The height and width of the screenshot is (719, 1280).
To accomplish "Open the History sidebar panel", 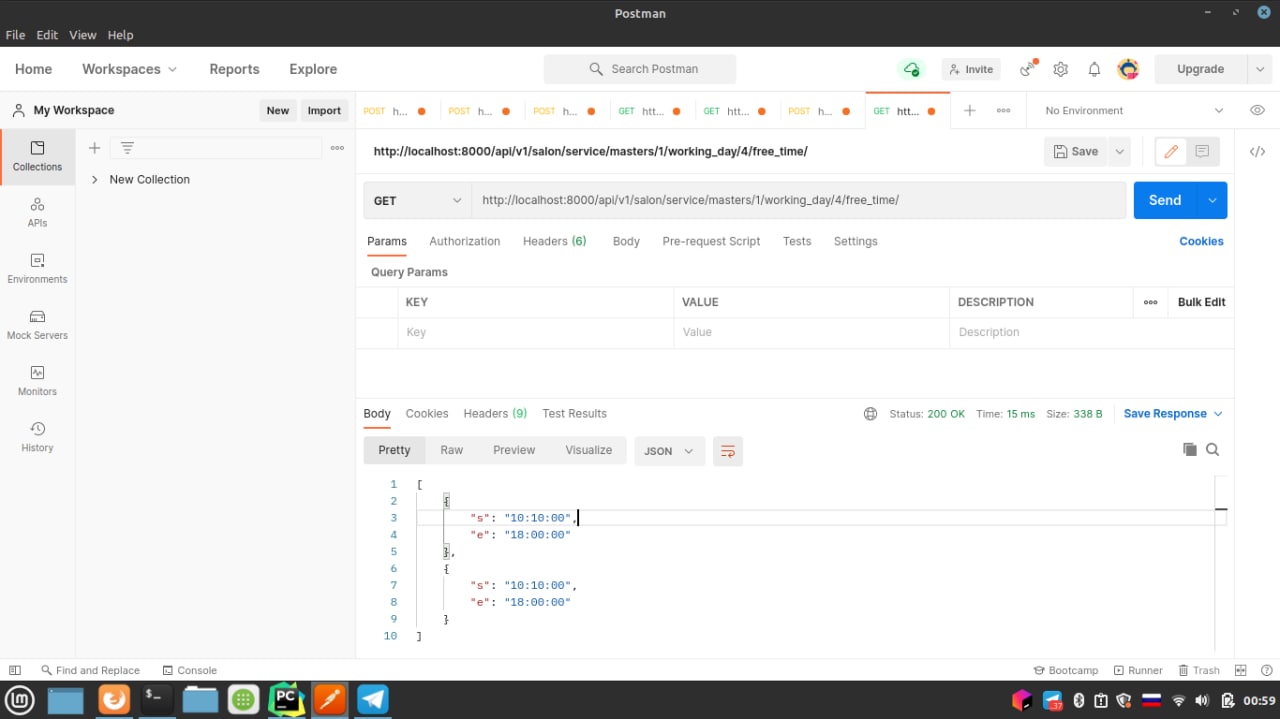I will click(37, 437).
